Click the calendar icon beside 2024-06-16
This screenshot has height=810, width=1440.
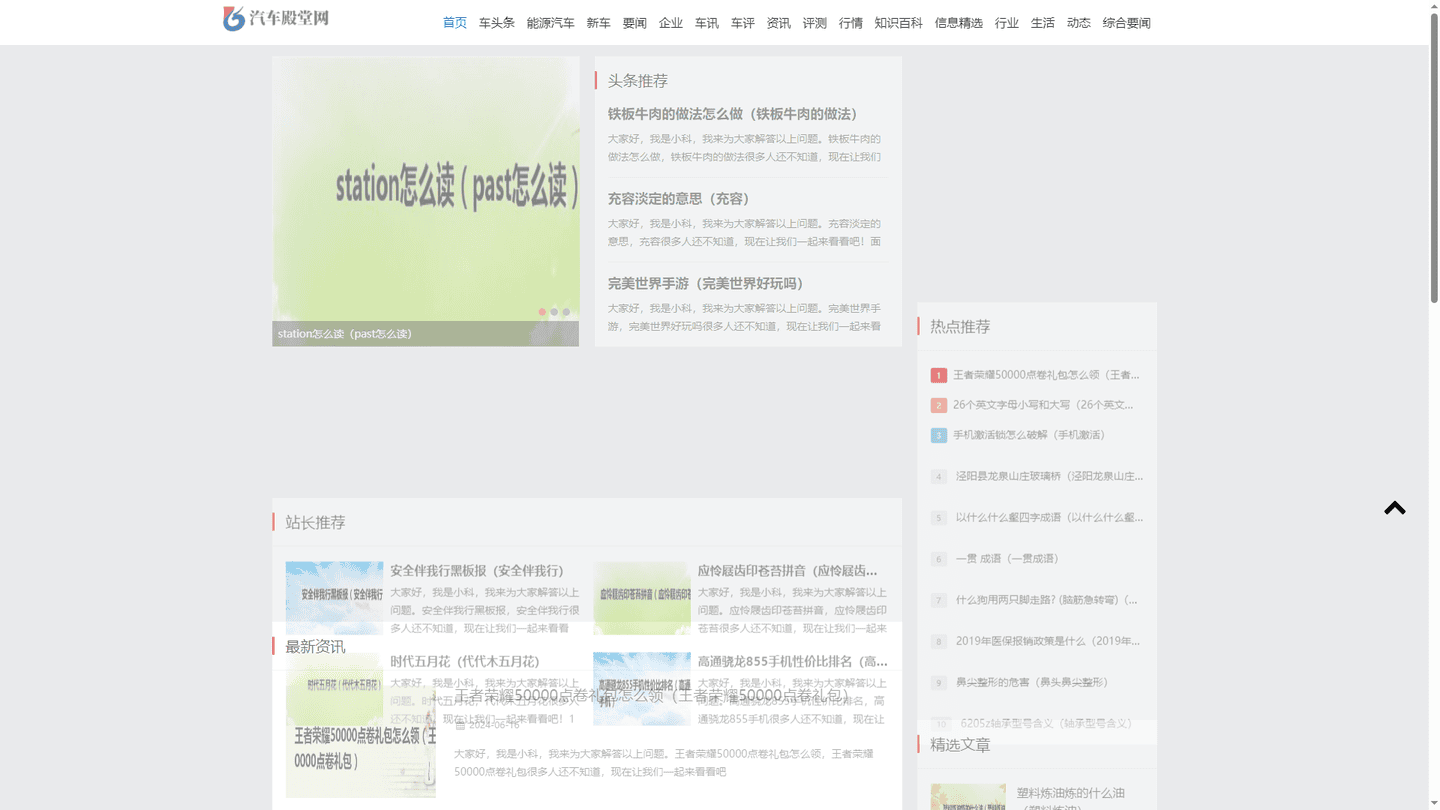pos(460,725)
